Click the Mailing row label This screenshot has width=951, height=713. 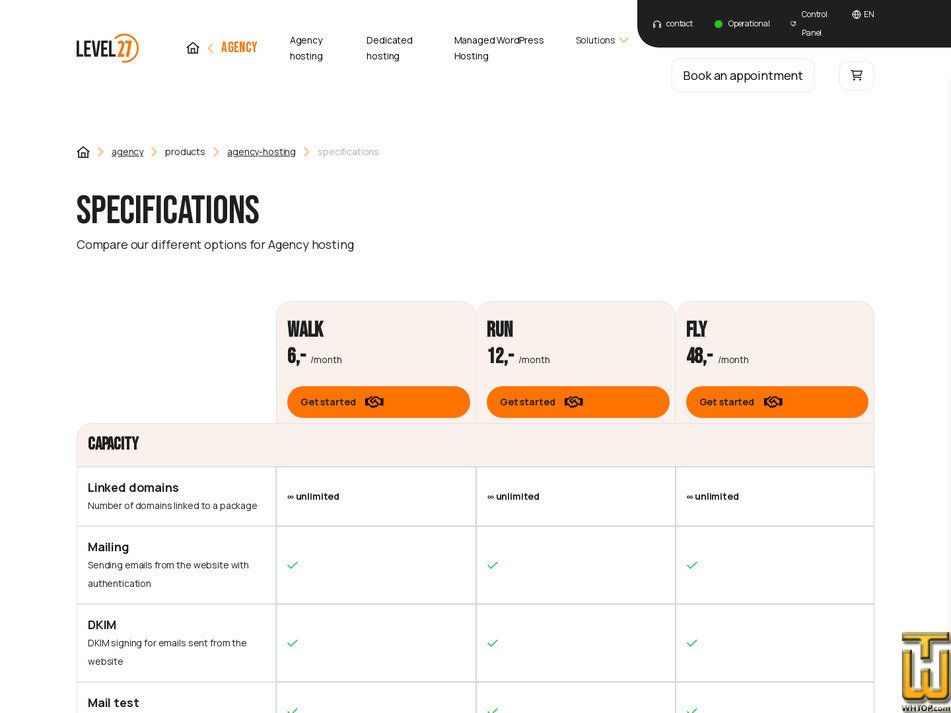point(108,547)
